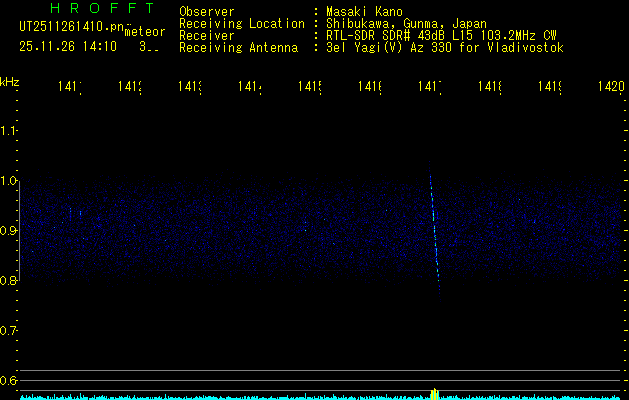Image resolution: width=629 pixels, height=400 pixels.
Task: Click the 0.7 kHz frequency tick label
Action: [x=9, y=331]
